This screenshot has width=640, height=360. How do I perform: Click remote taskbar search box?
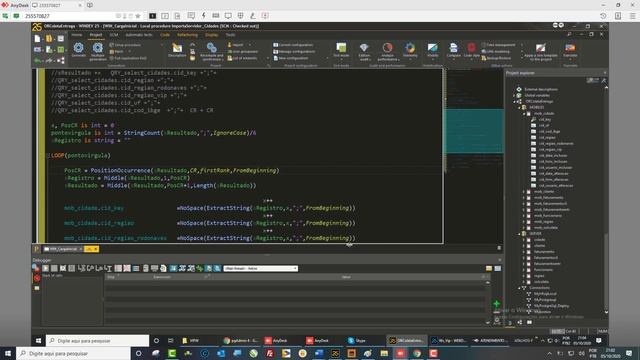pos(98,340)
